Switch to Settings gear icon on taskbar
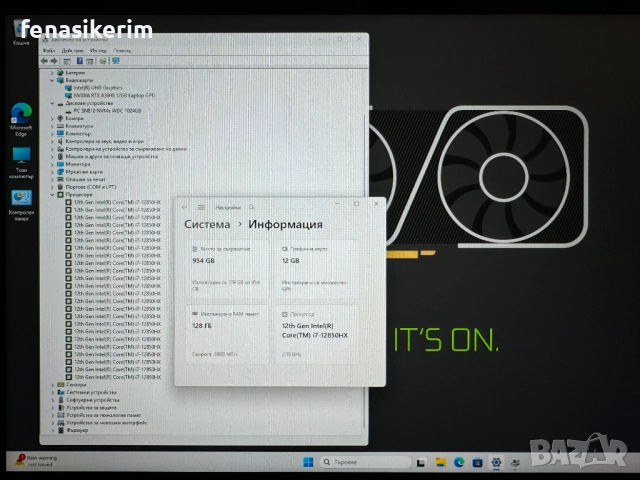 point(496,462)
